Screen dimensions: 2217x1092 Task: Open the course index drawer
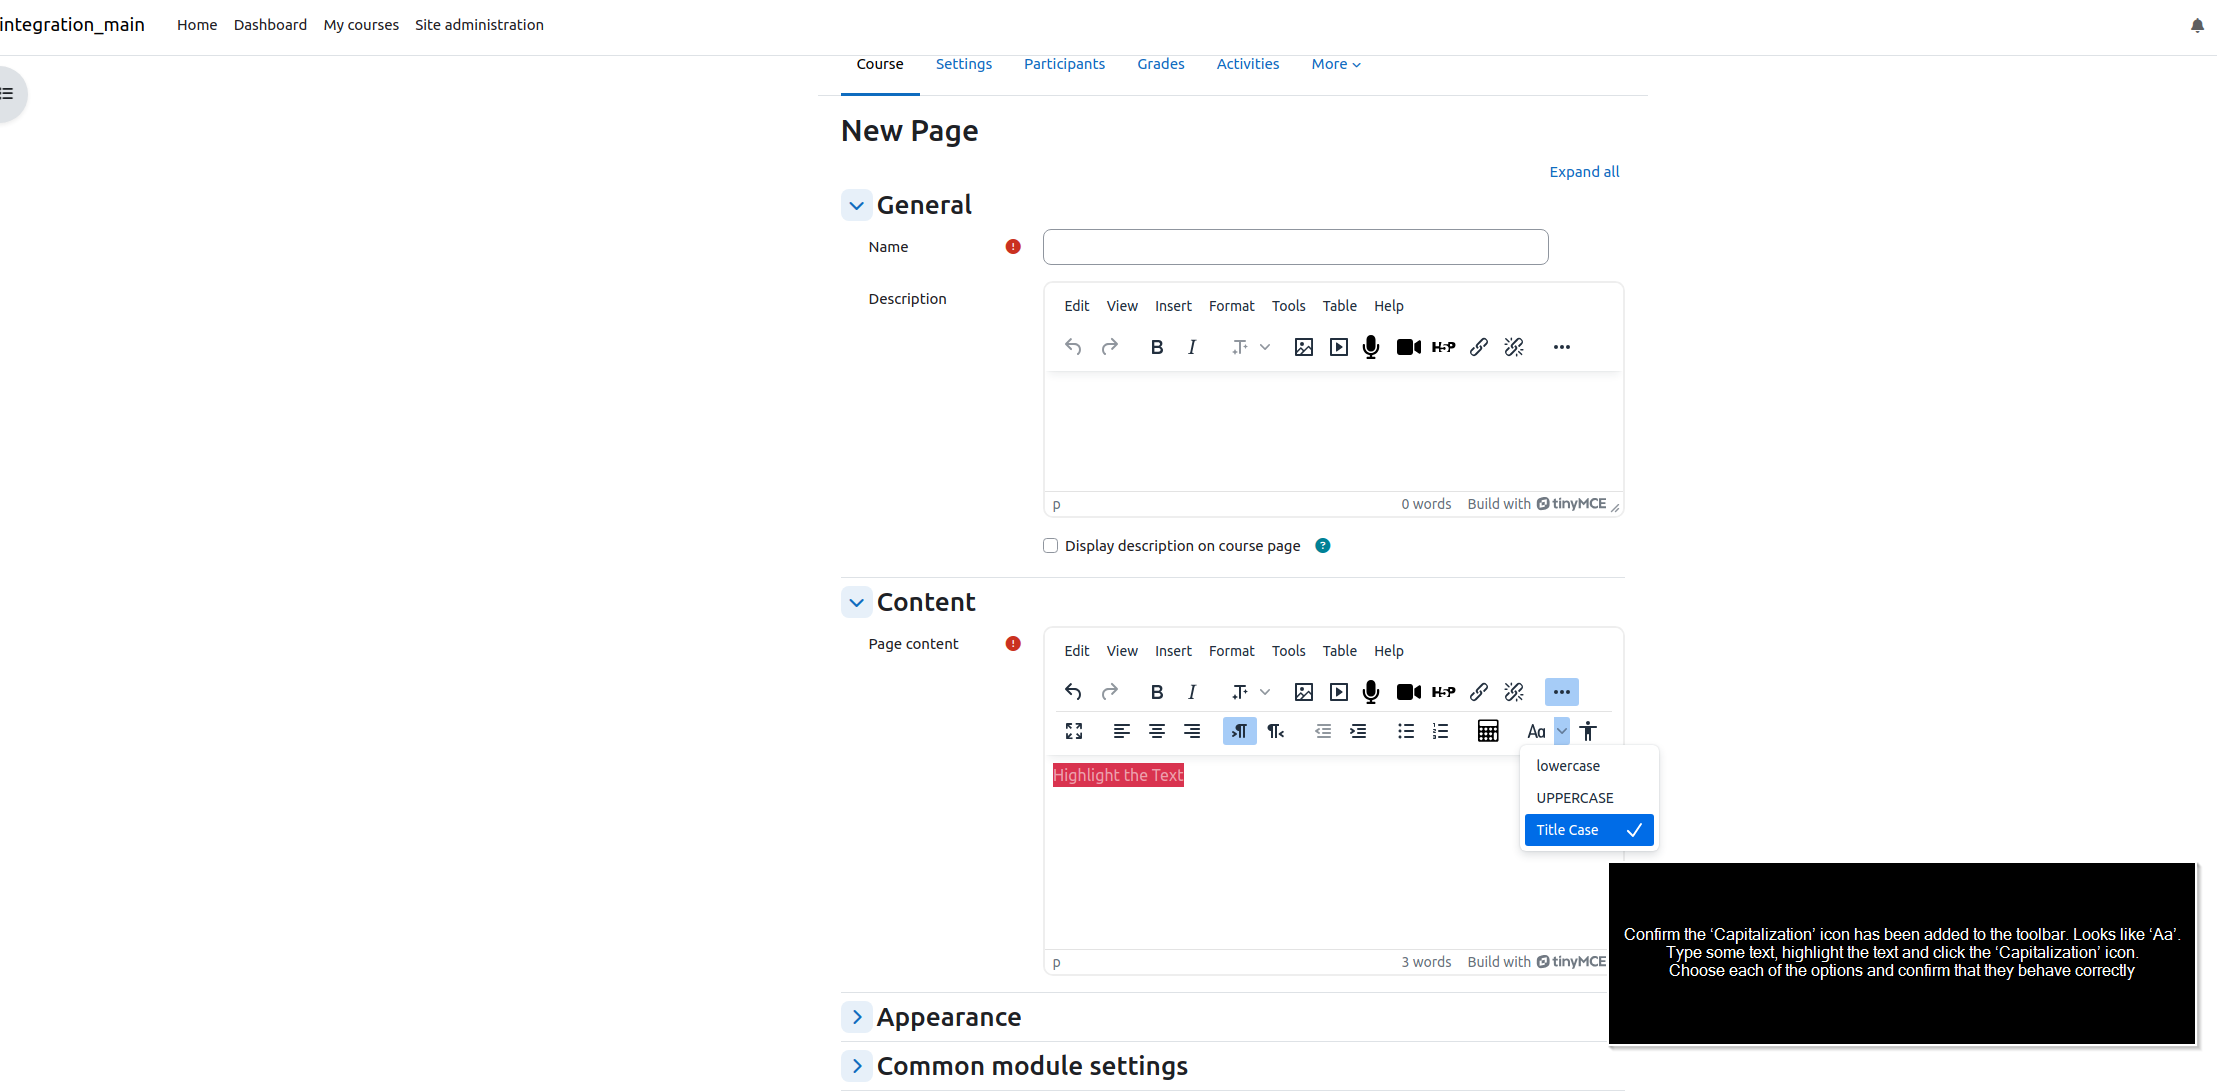coord(8,94)
